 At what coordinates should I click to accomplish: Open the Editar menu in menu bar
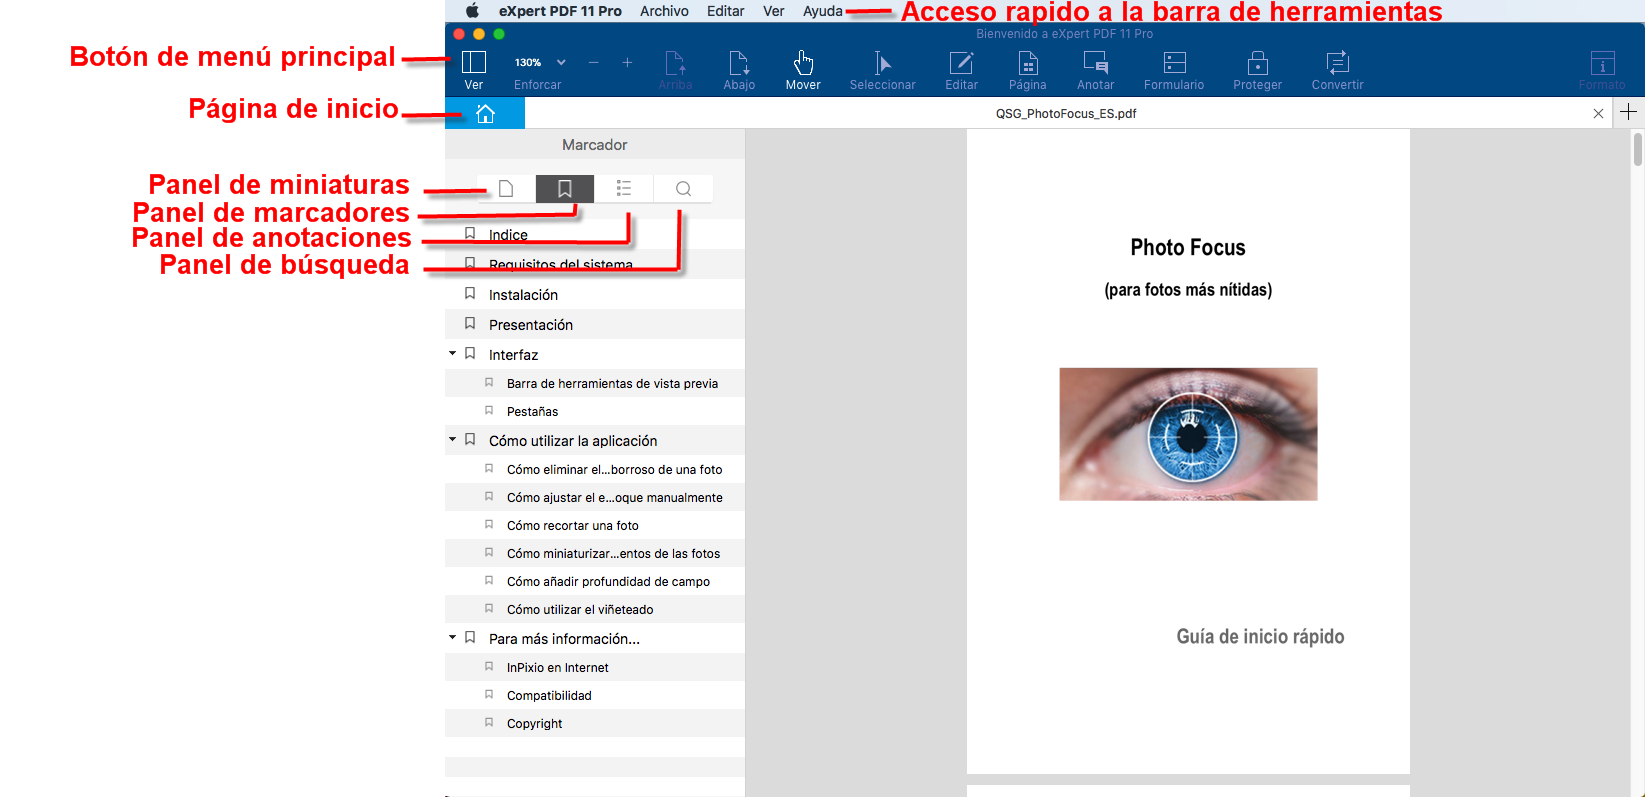tap(725, 11)
